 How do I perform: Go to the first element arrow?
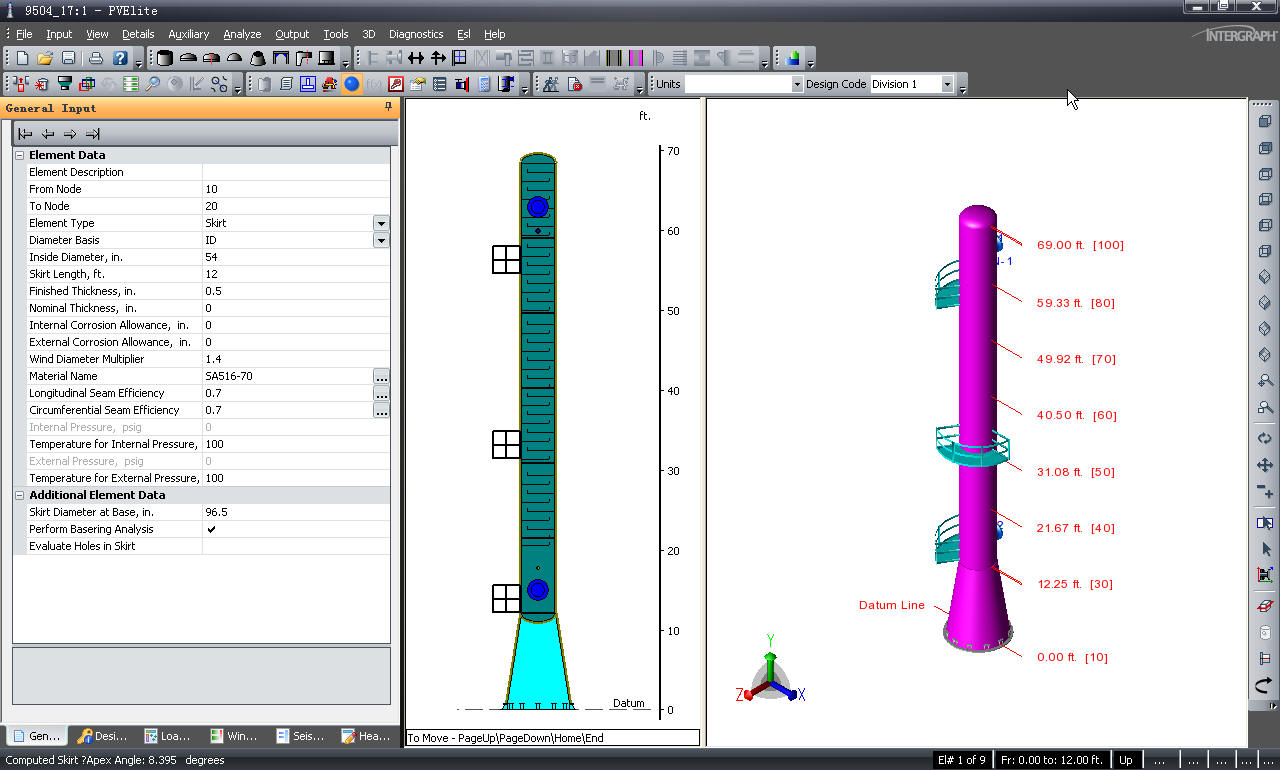[x=25, y=134]
